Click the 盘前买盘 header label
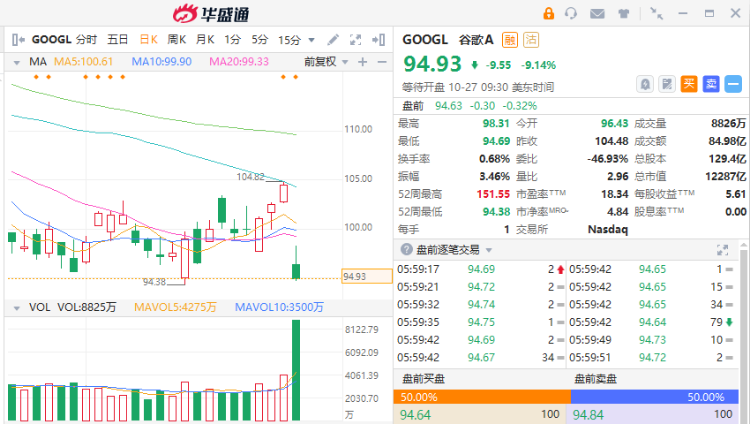The width and height of the screenshot is (750, 424). tap(423, 379)
